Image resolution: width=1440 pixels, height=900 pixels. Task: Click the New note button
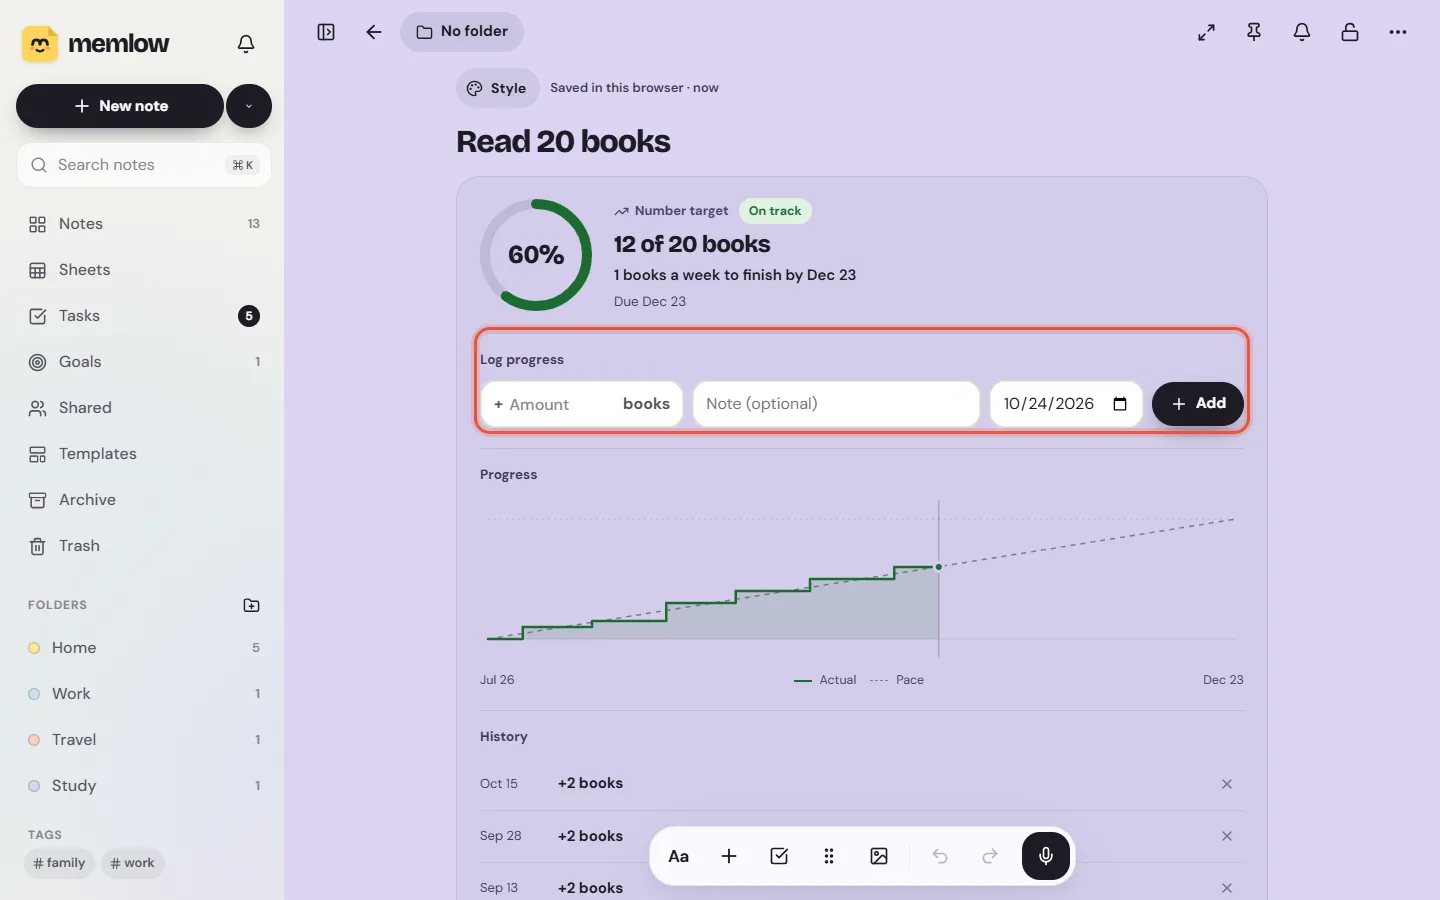click(120, 106)
